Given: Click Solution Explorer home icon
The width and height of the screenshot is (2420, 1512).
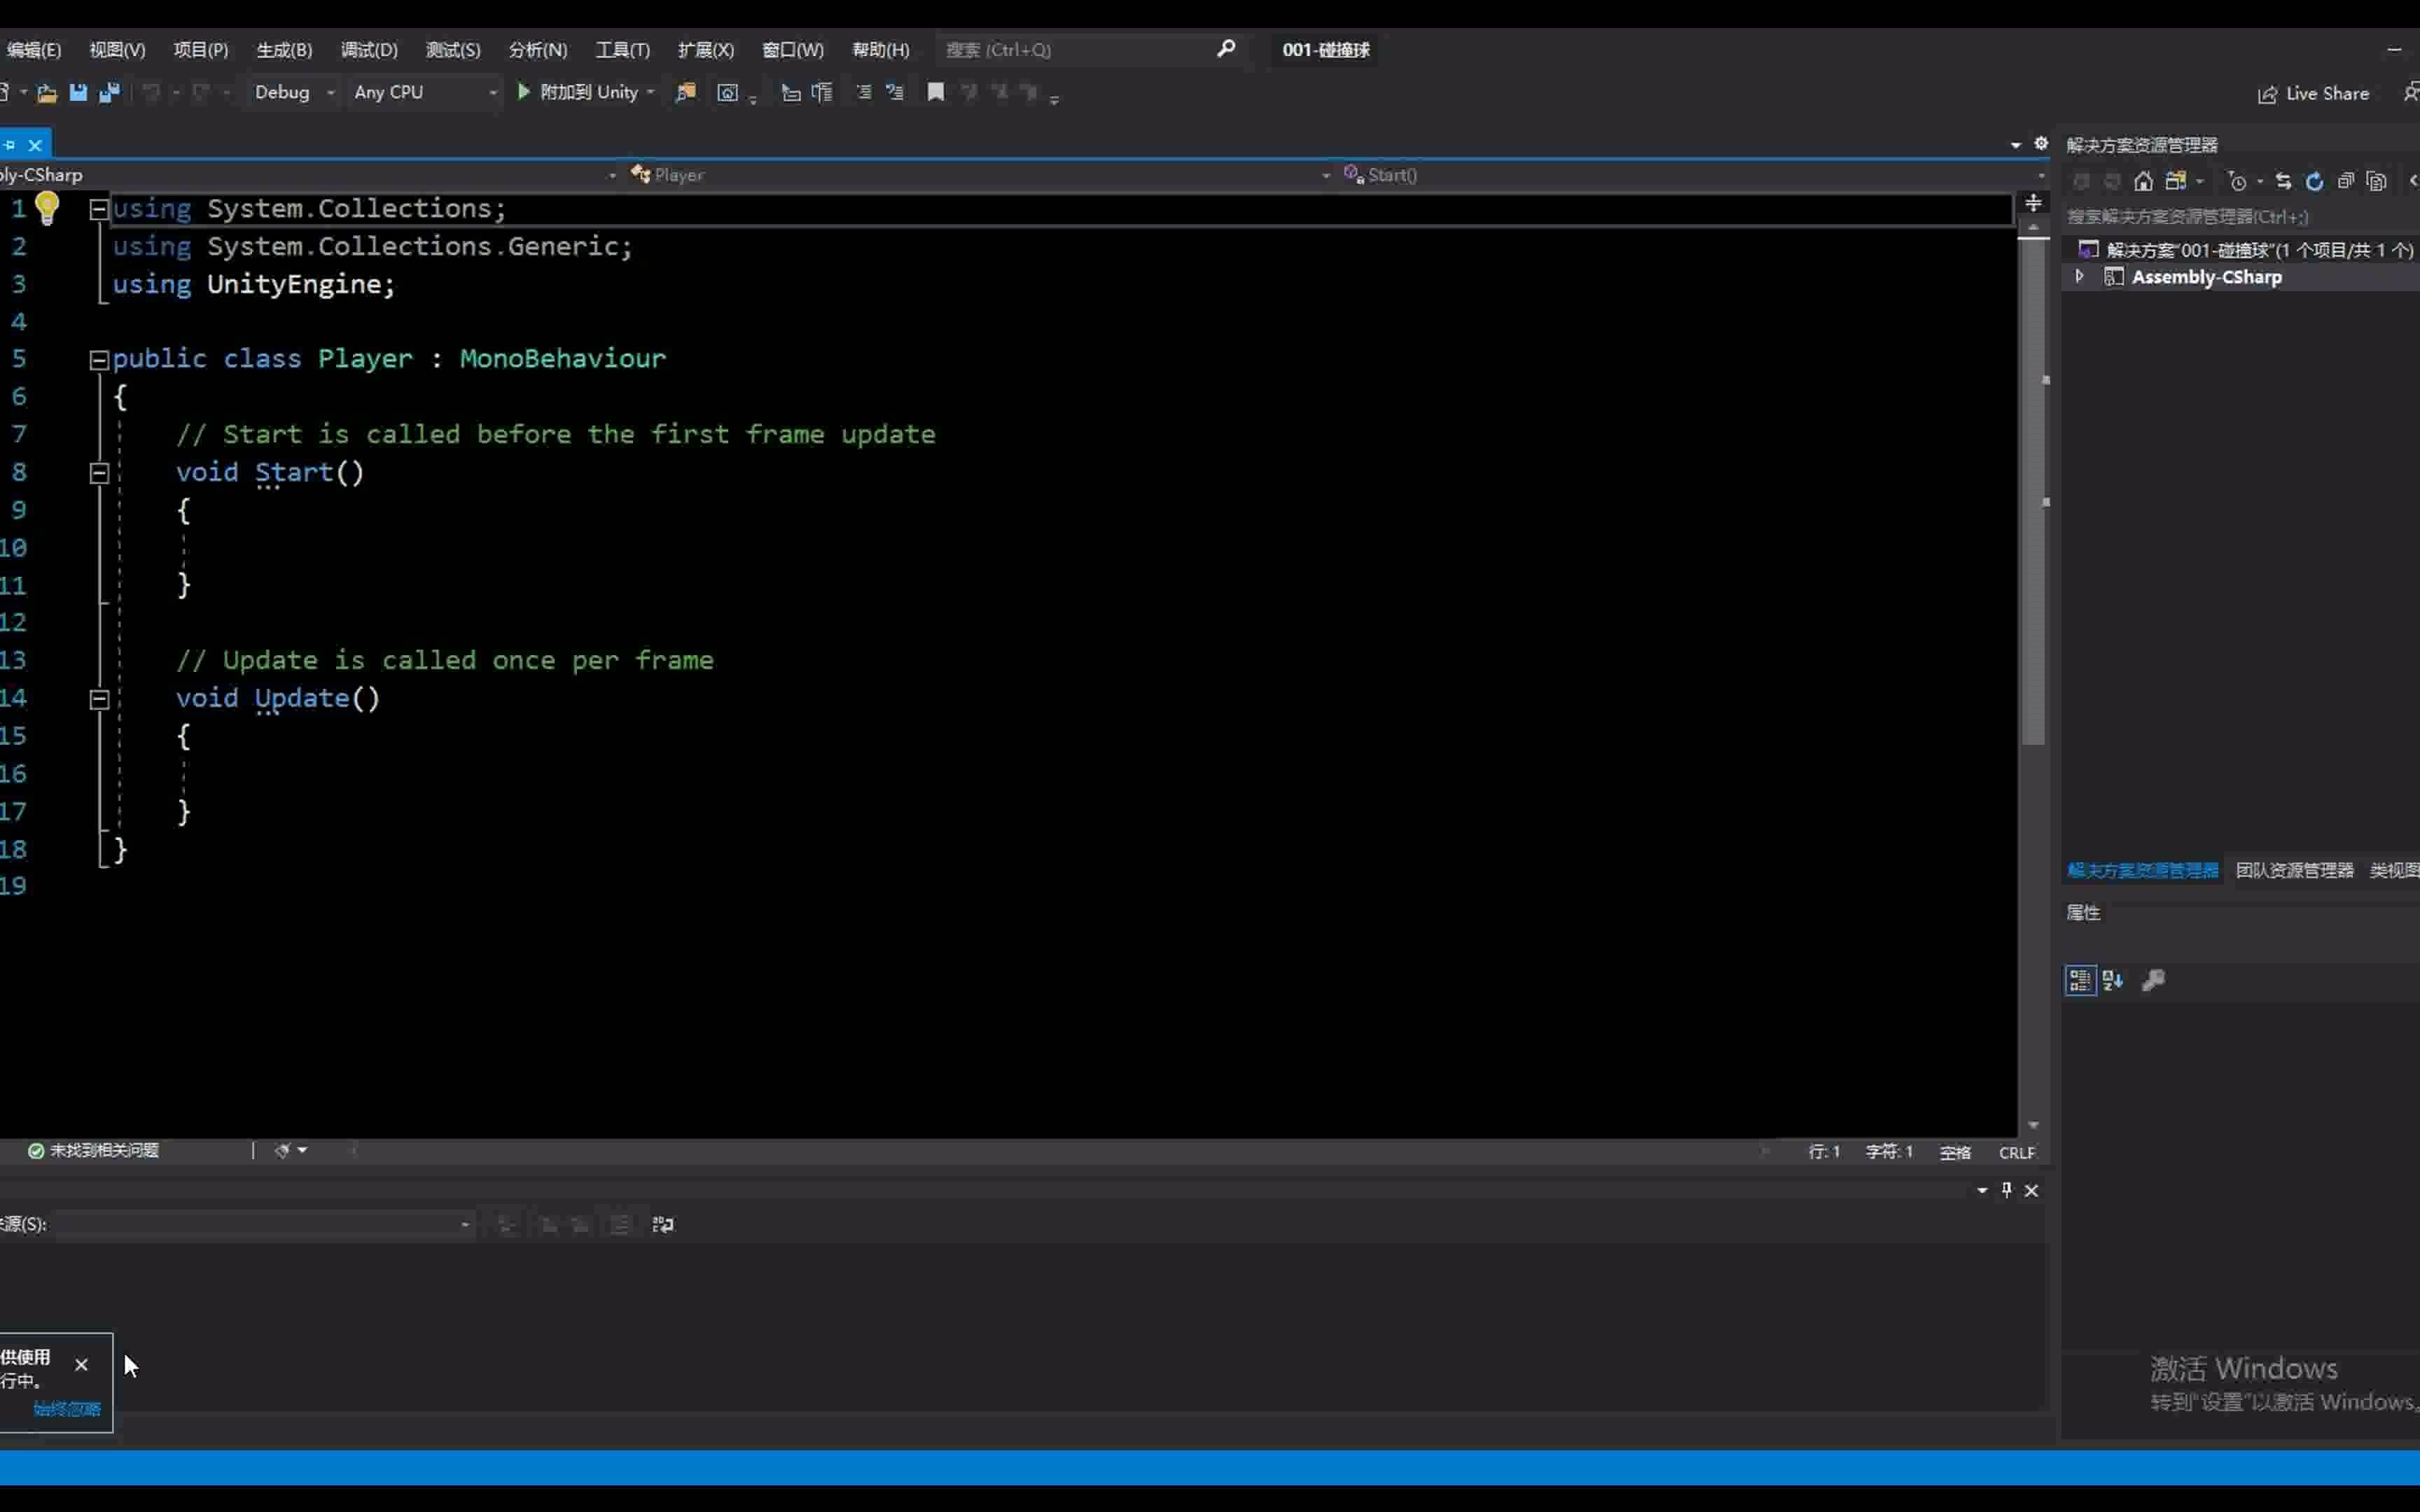Looking at the screenshot, I should 2143,181.
